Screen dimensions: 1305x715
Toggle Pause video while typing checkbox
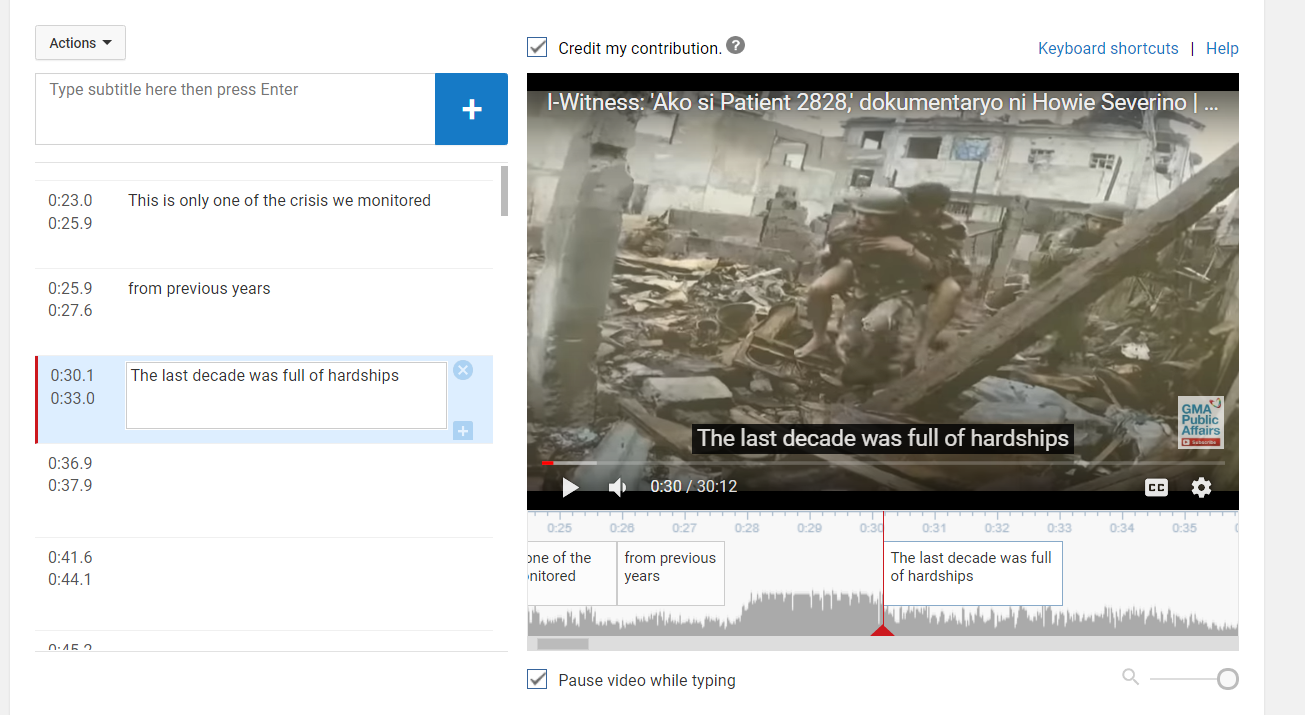pos(537,680)
